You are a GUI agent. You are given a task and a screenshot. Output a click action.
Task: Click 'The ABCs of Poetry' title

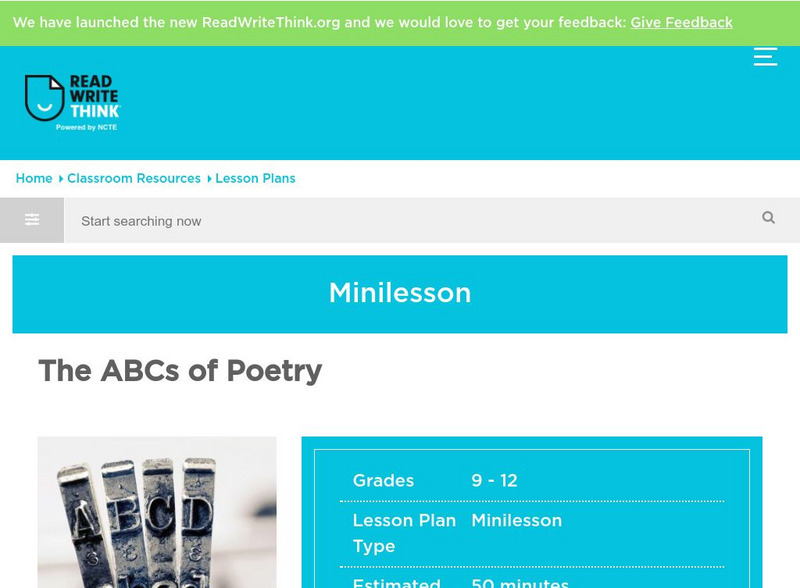click(x=180, y=371)
